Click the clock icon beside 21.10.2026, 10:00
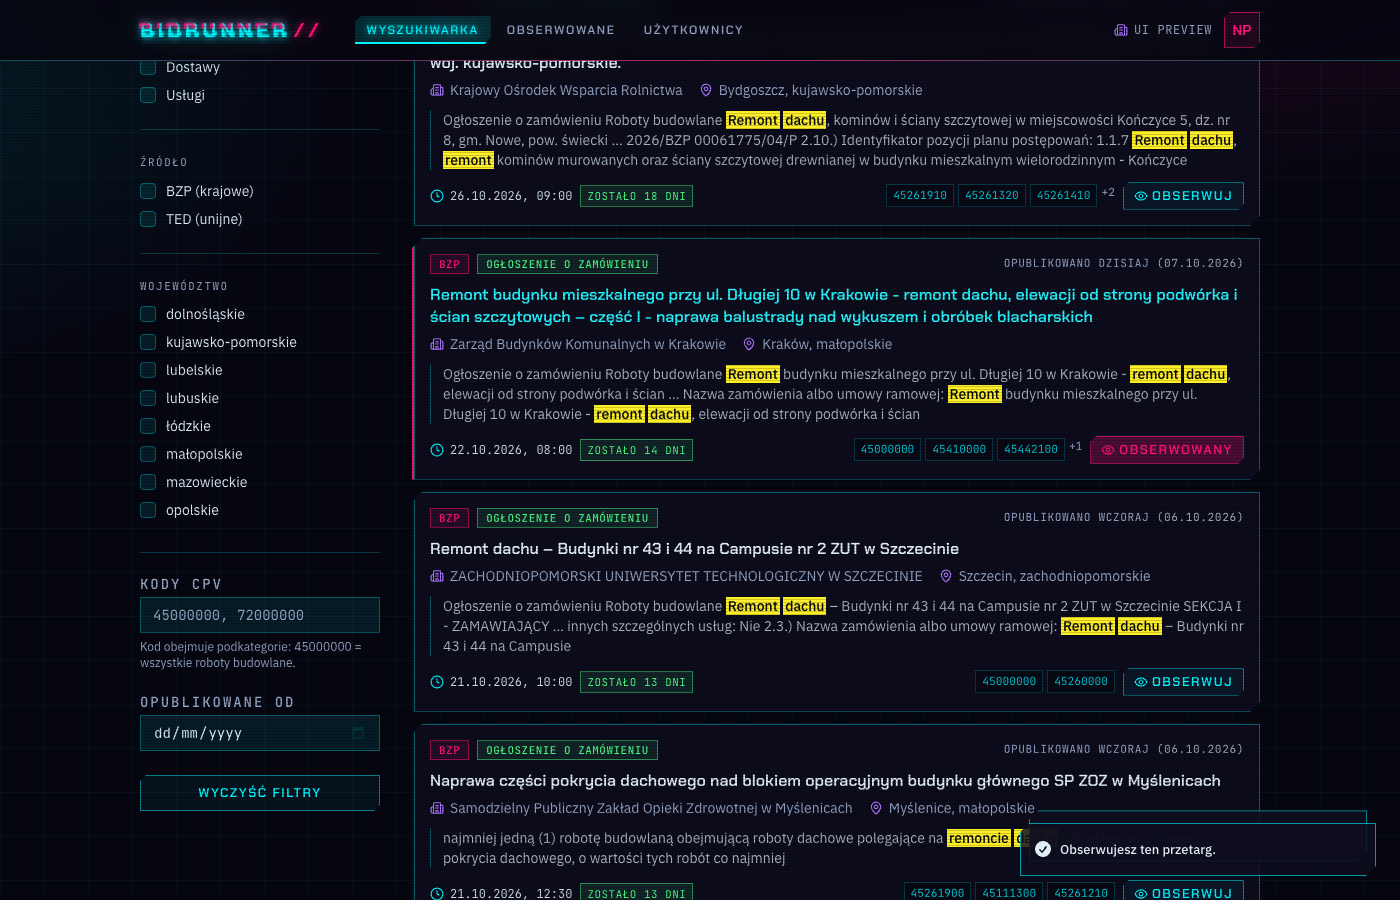Screen dimensions: 1400x900 [437, 682]
